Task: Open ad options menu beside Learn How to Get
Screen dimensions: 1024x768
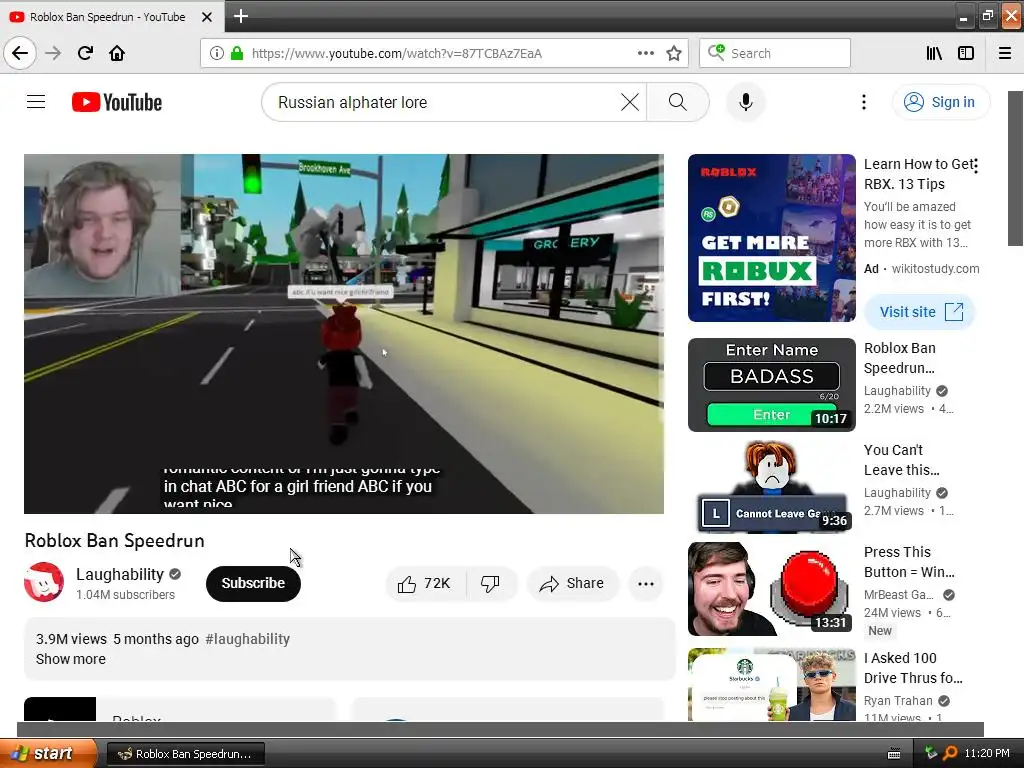Action: coord(976,166)
